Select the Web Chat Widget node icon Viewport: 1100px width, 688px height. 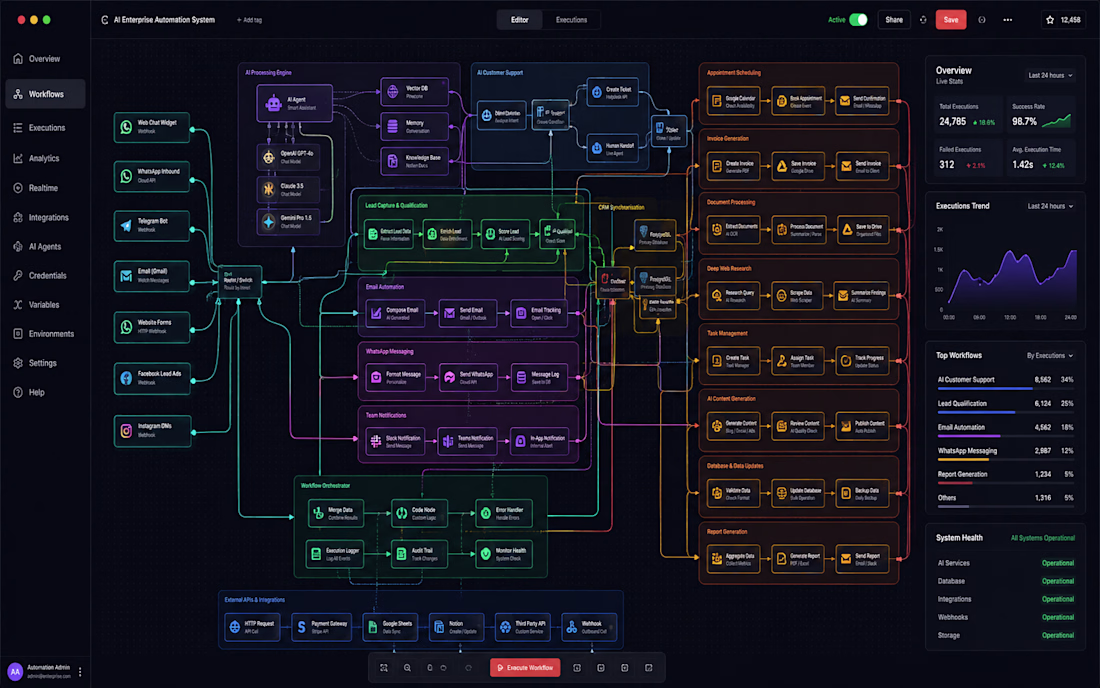(x=126, y=127)
